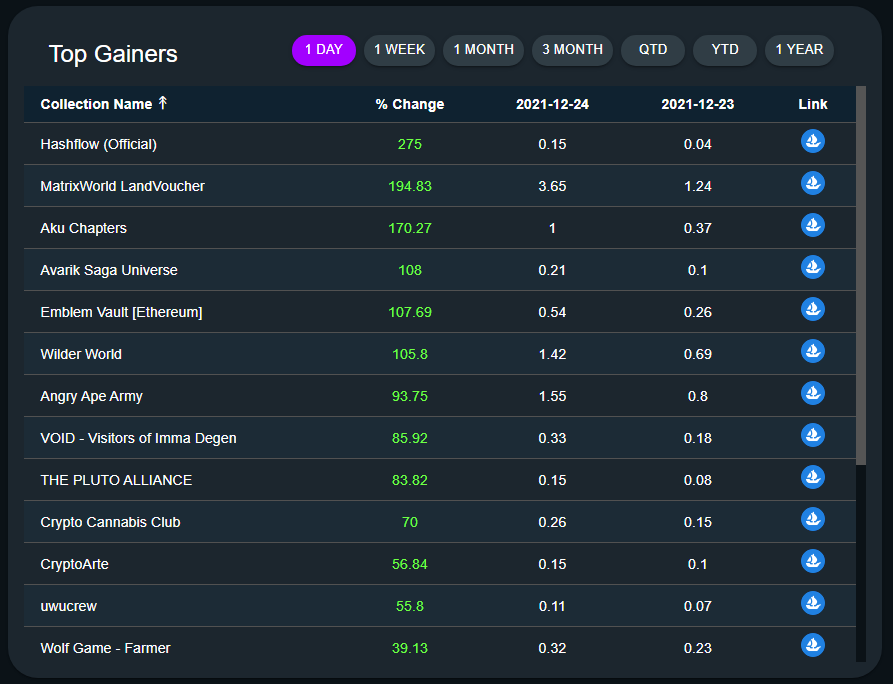Viewport: 893px width, 684px height.
Task: Click Wolf Game's 0.23 previous-day value
Action: coord(698,648)
